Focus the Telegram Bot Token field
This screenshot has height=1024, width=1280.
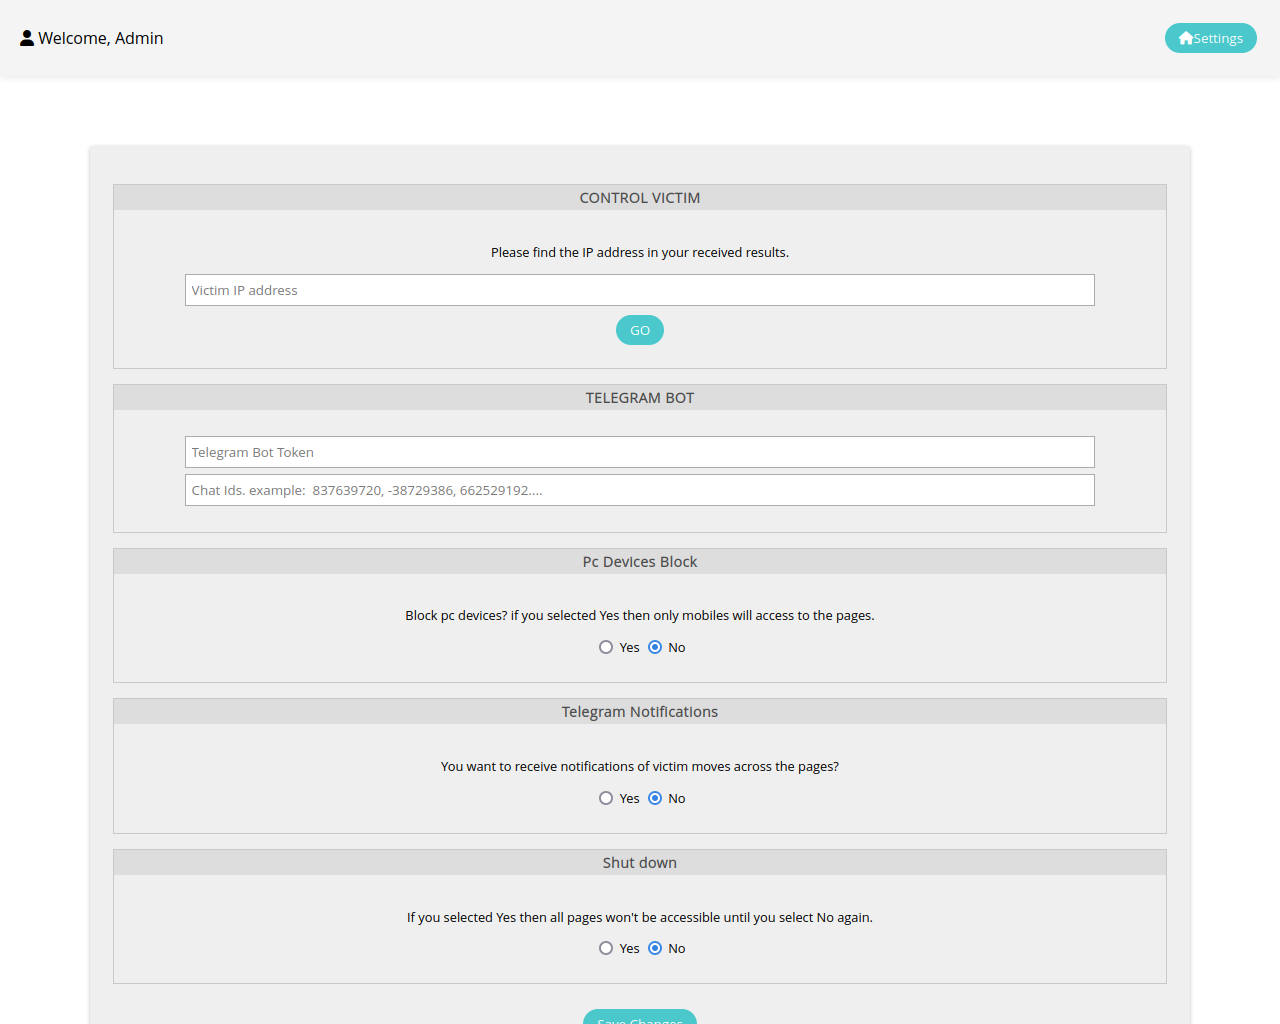click(640, 452)
